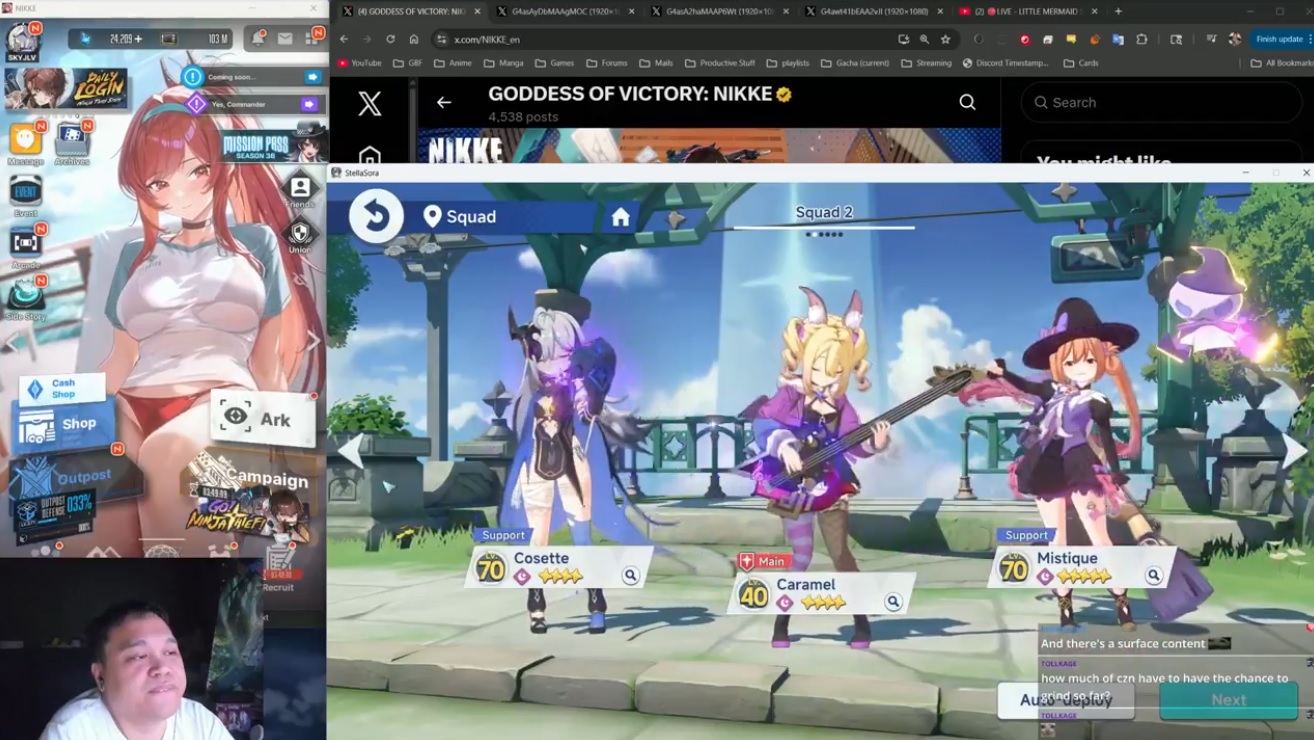Open the Ark button in NIKKE
Screen dimensions: 1314x740
(262, 419)
